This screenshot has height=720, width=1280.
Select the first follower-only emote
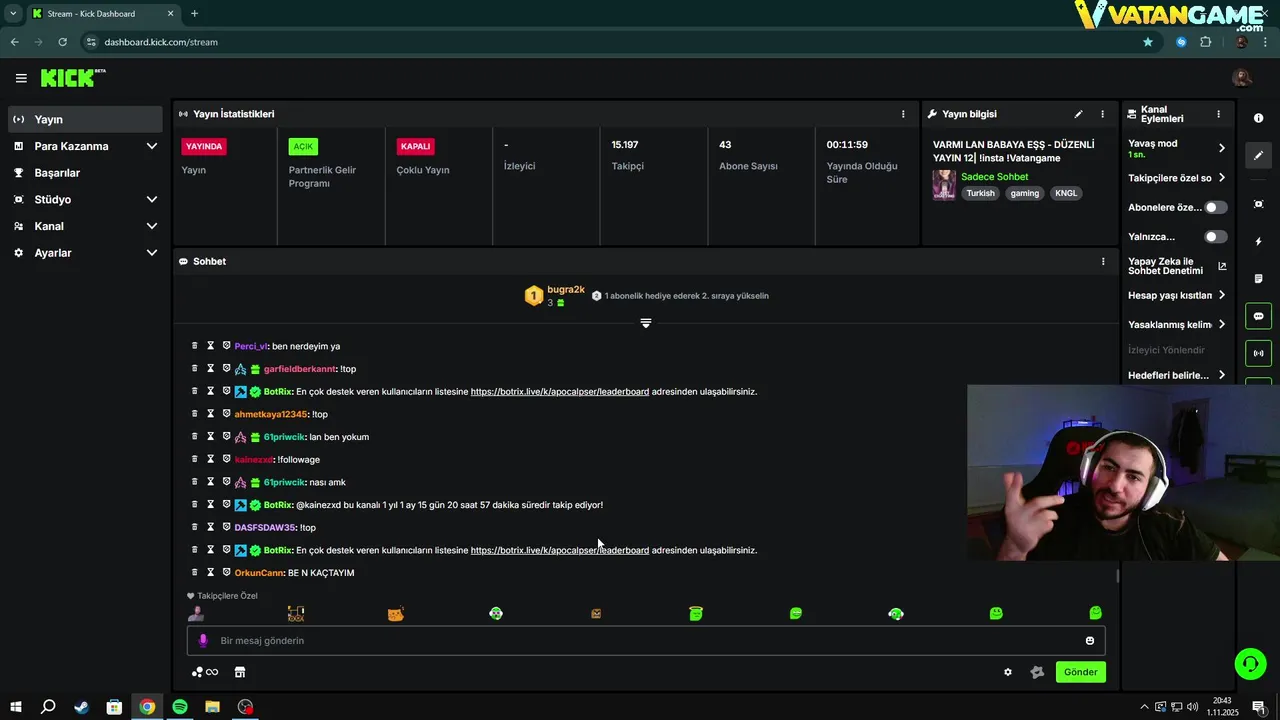(x=196, y=613)
